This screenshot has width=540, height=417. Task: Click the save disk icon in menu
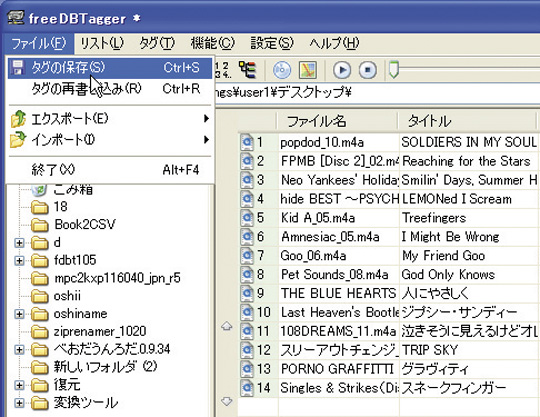(x=17, y=68)
